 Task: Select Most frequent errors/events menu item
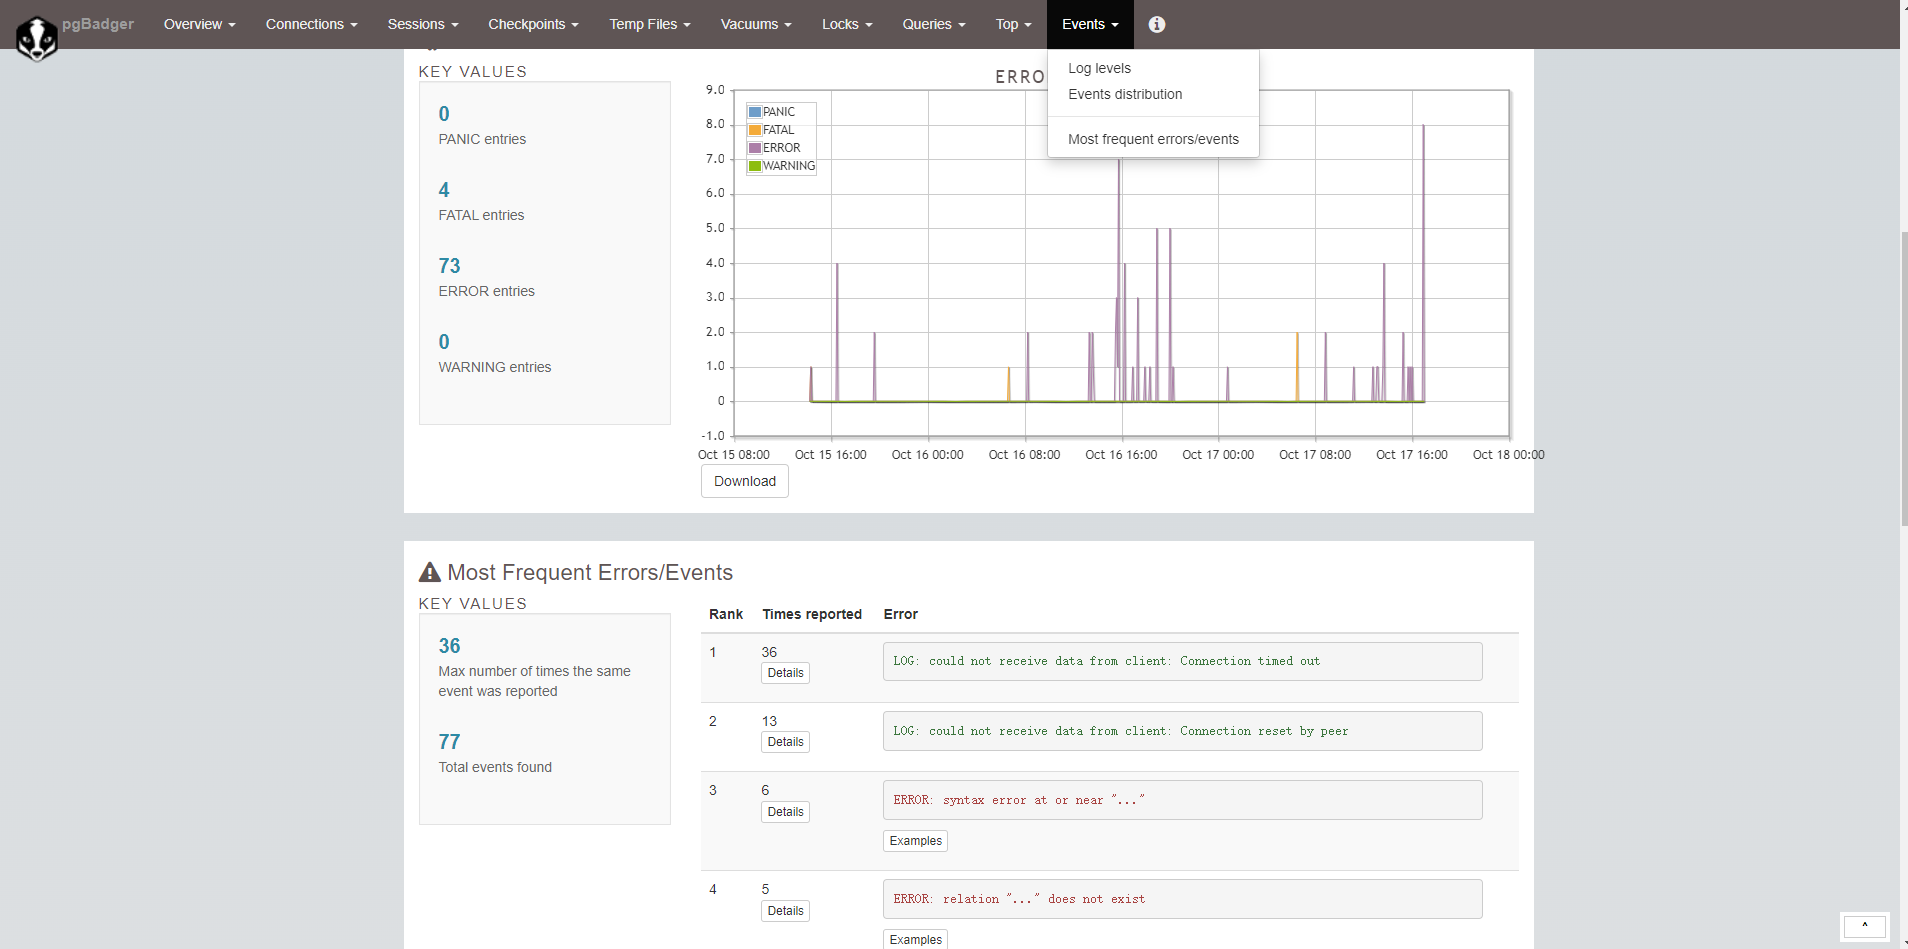coord(1153,139)
